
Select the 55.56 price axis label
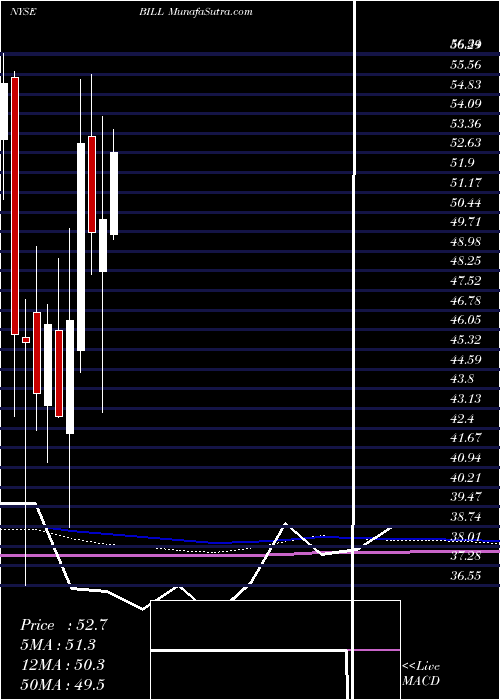click(466, 65)
